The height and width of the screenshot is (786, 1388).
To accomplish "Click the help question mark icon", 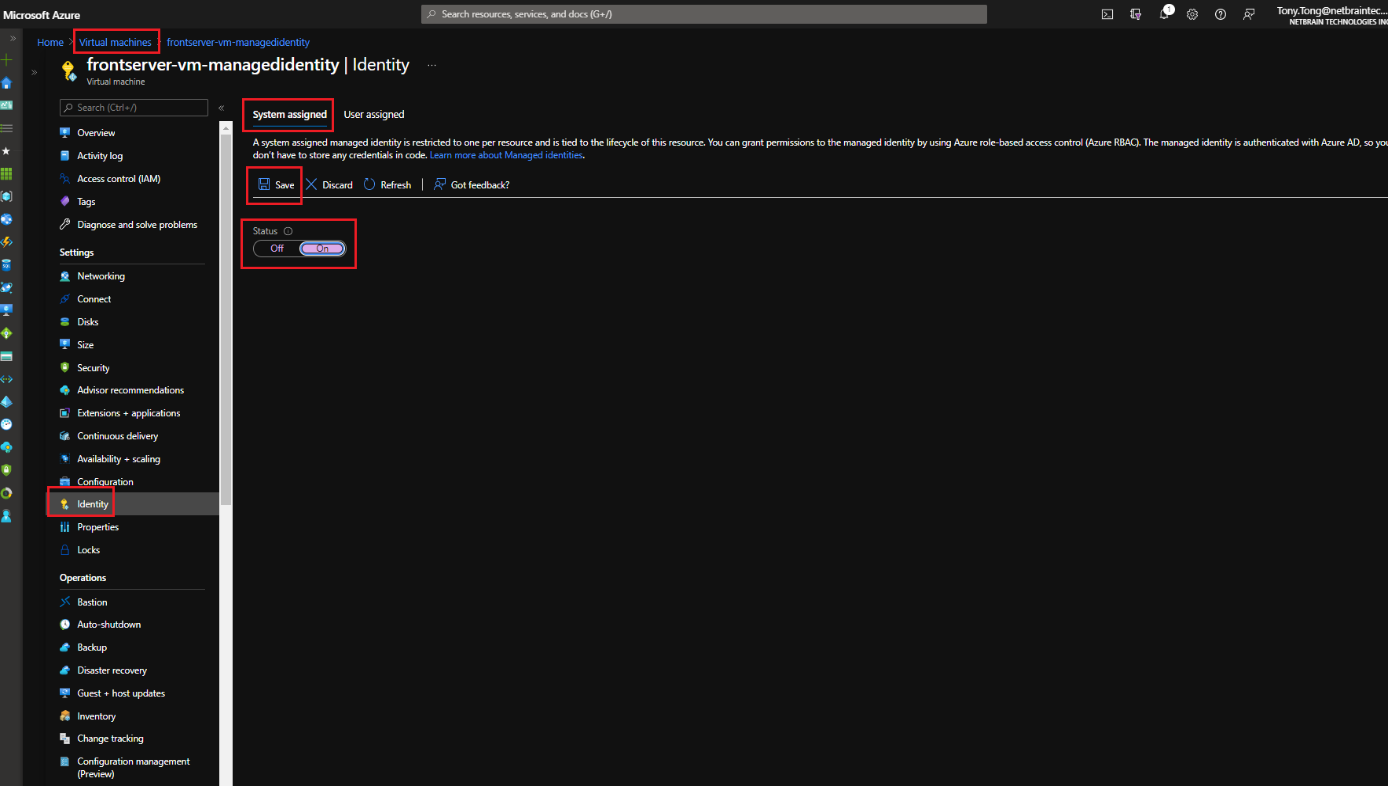I will (1220, 14).
